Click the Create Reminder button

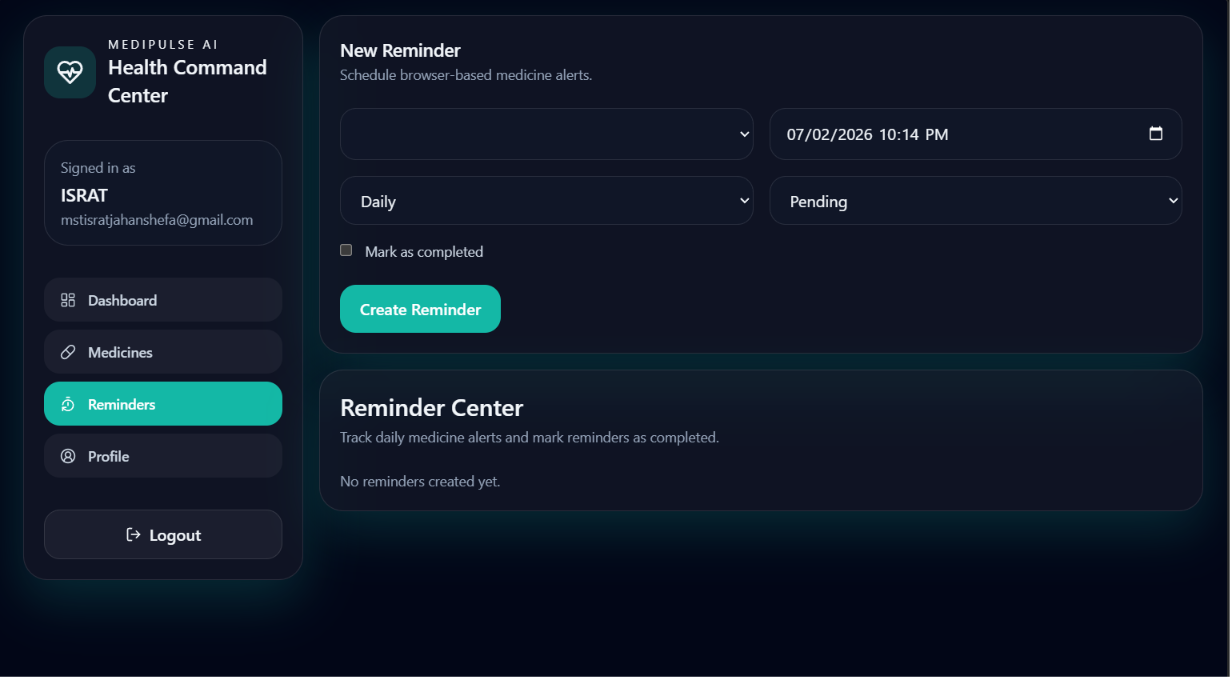pos(420,309)
